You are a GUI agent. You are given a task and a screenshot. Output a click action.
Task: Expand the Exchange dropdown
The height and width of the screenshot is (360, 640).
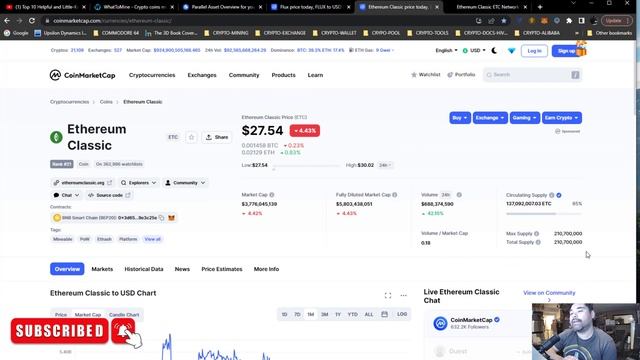[x=490, y=118]
